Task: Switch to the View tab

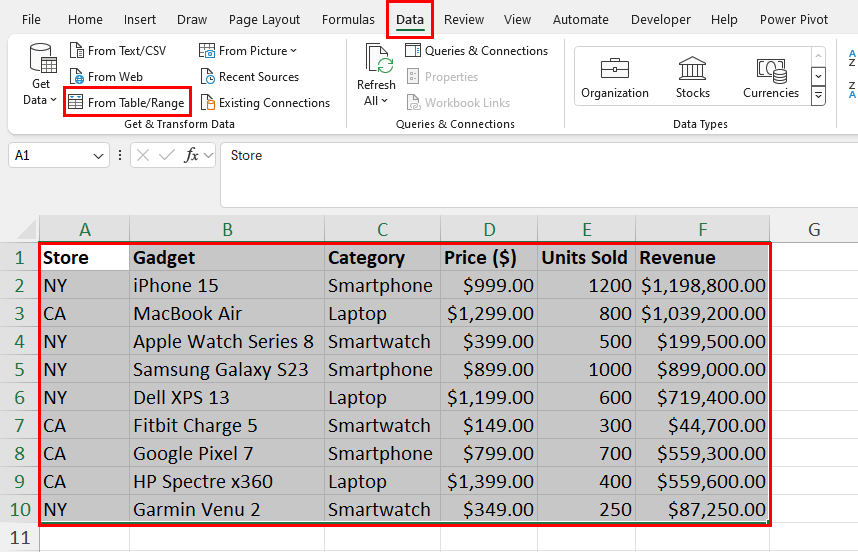Action: click(x=517, y=20)
